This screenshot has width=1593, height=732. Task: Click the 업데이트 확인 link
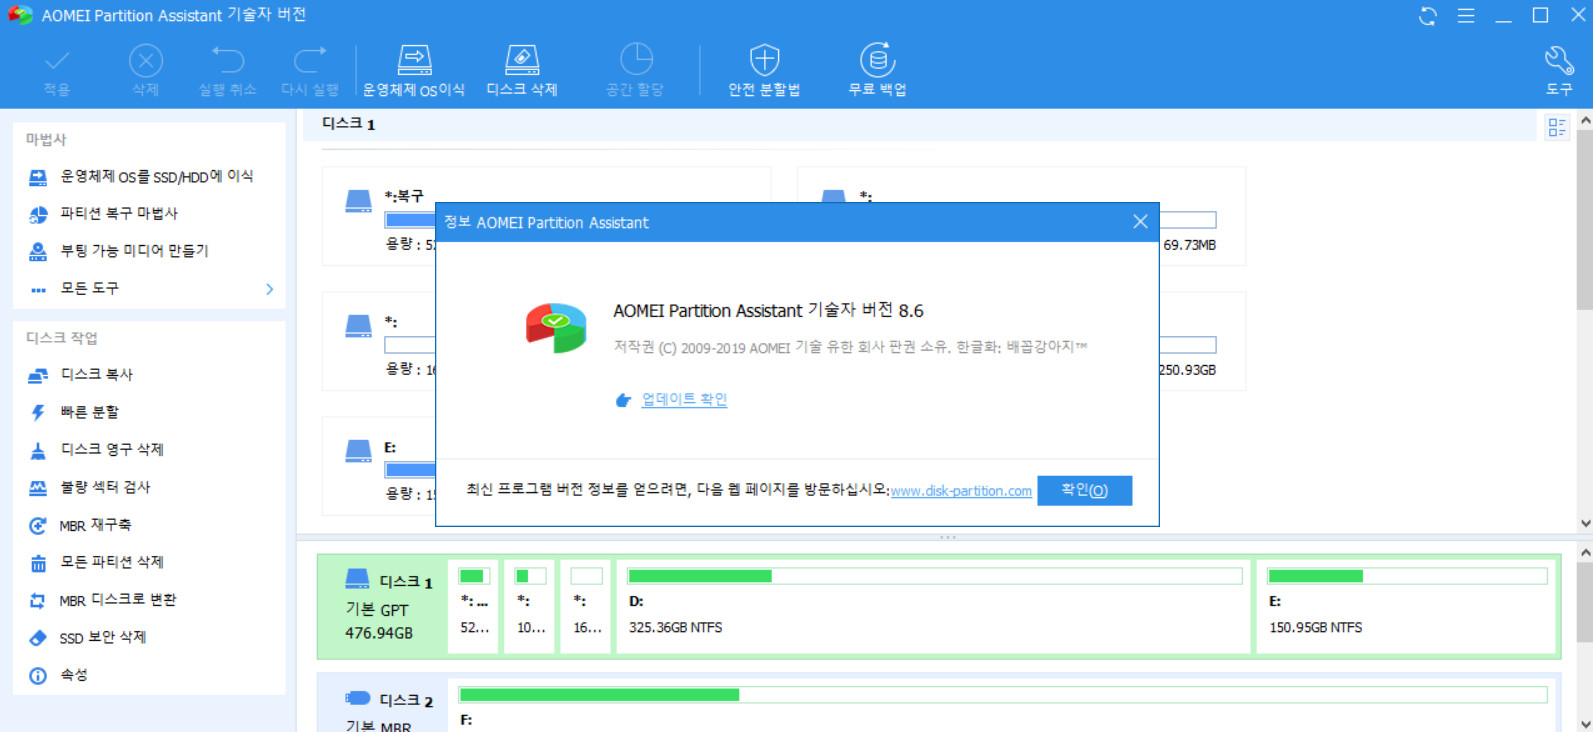(x=684, y=399)
